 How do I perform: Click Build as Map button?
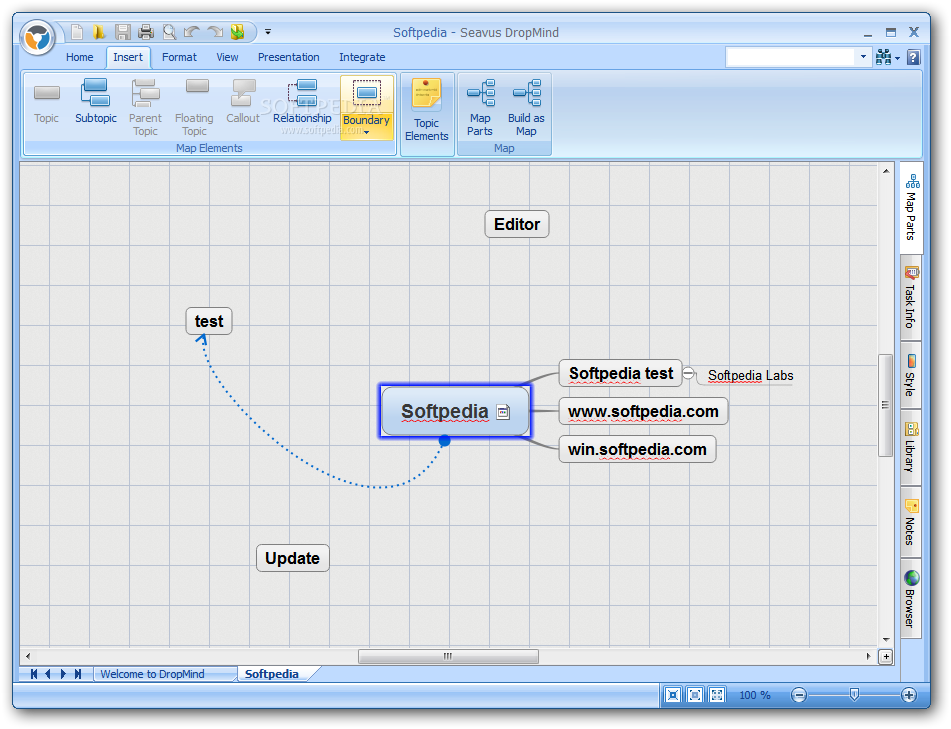[x=526, y=107]
